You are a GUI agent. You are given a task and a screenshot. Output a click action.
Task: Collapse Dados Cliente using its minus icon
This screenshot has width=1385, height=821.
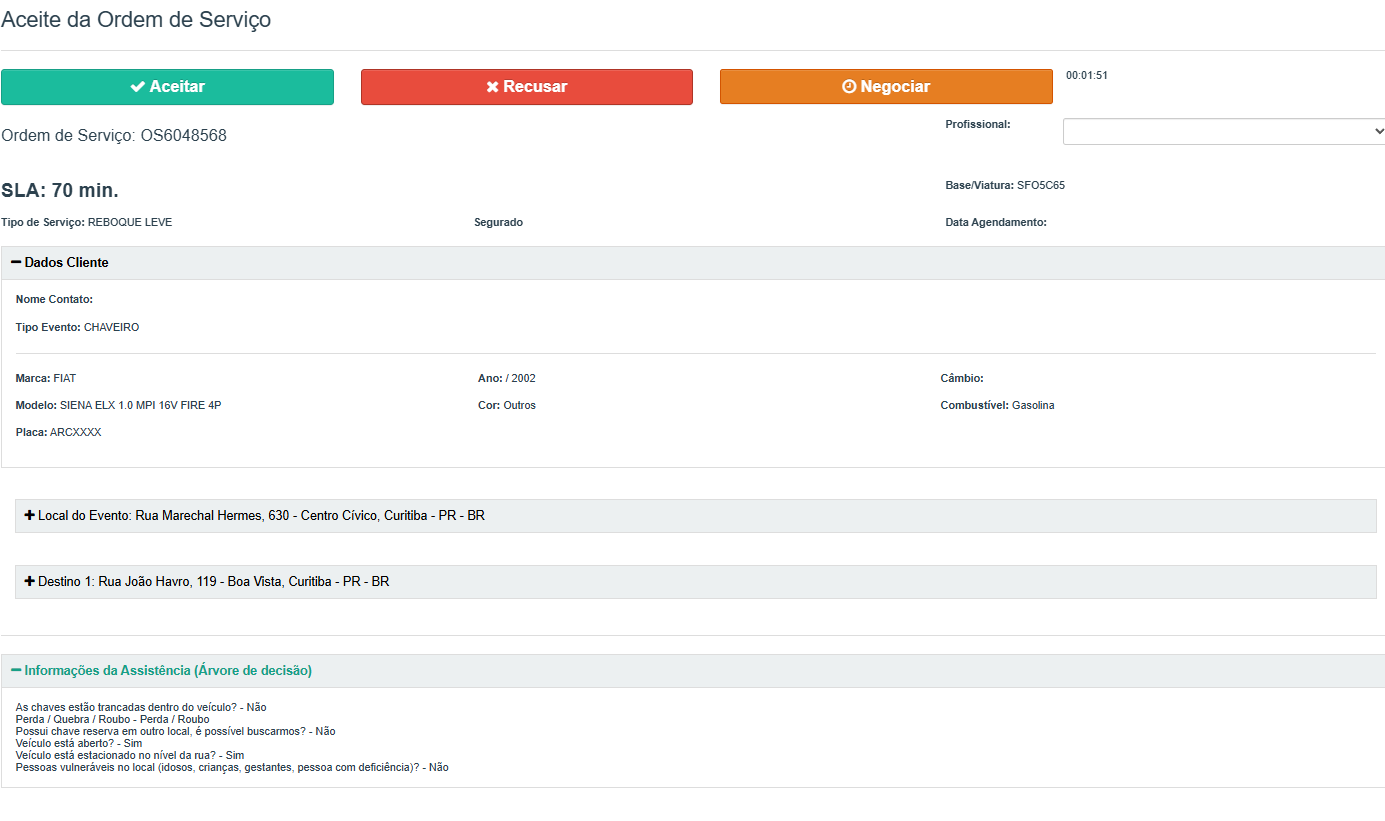point(16,263)
